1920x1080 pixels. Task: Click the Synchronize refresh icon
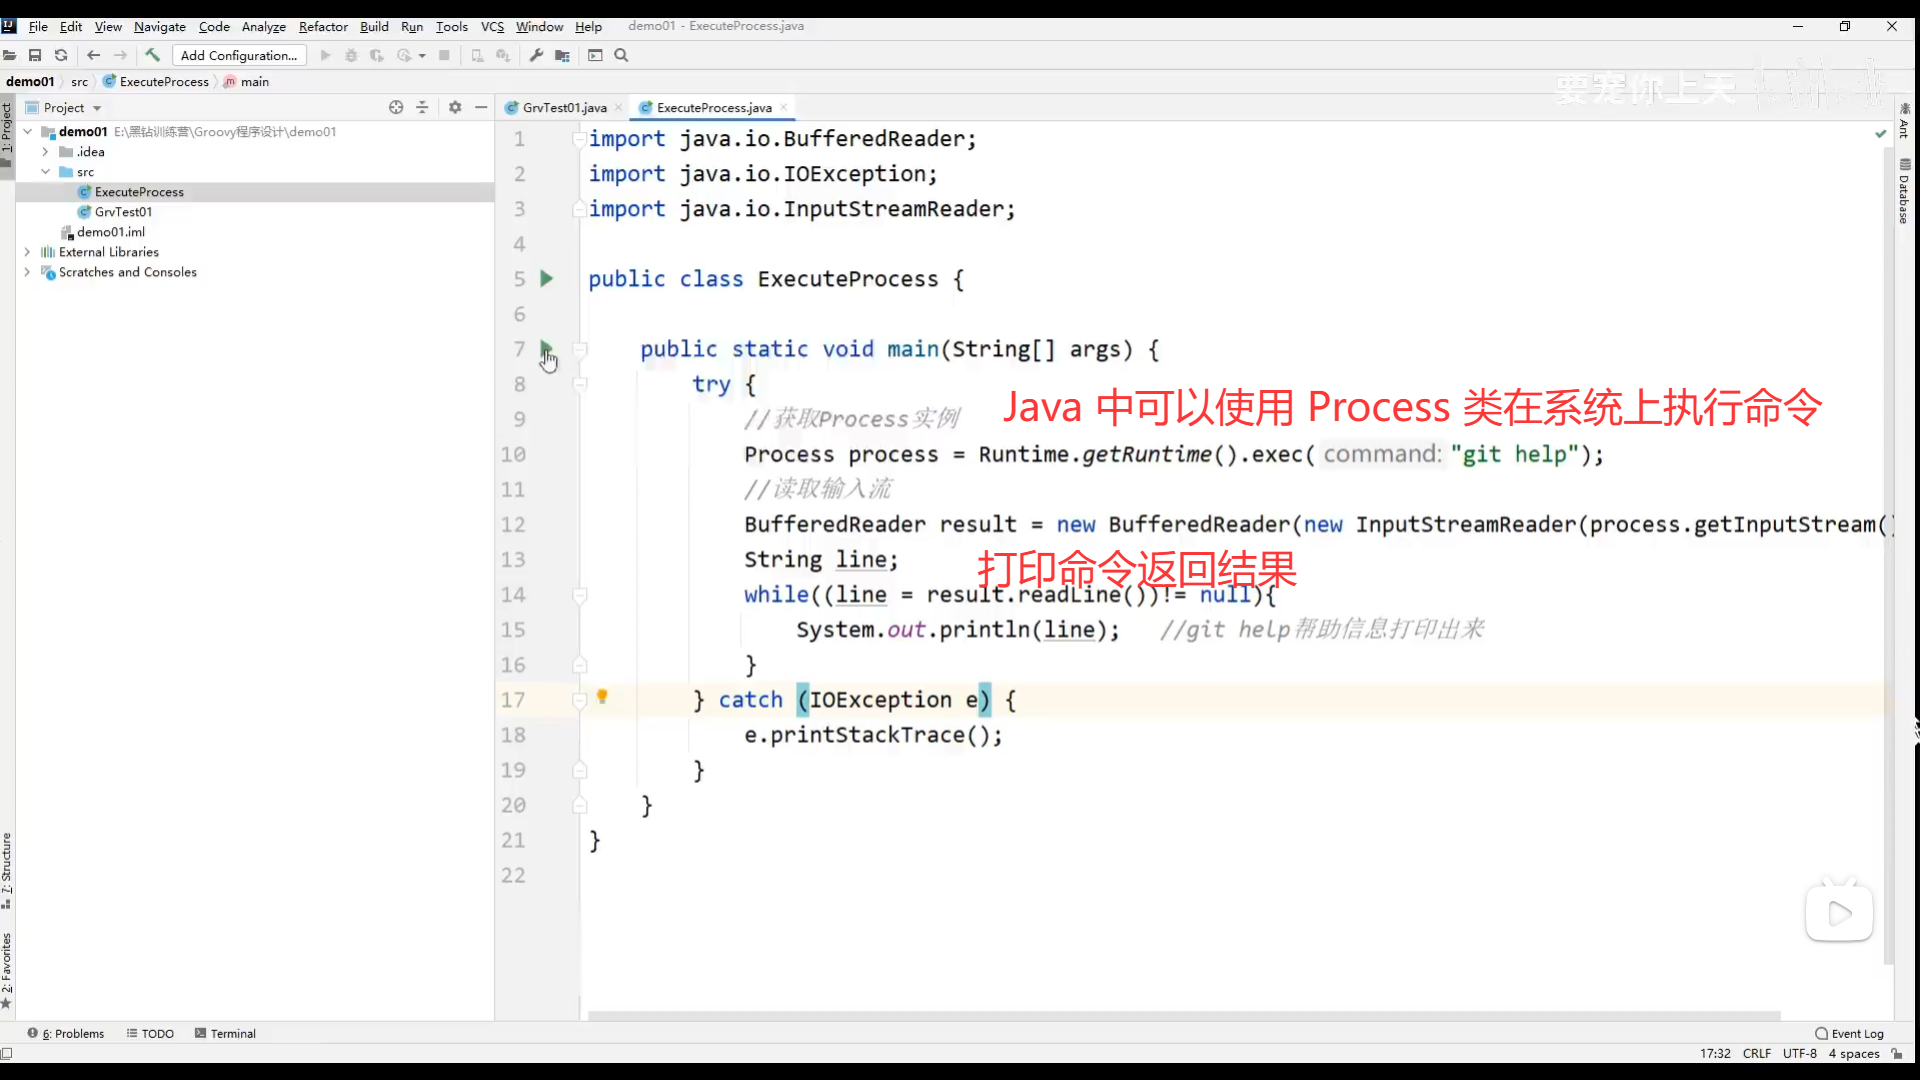(x=61, y=55)
